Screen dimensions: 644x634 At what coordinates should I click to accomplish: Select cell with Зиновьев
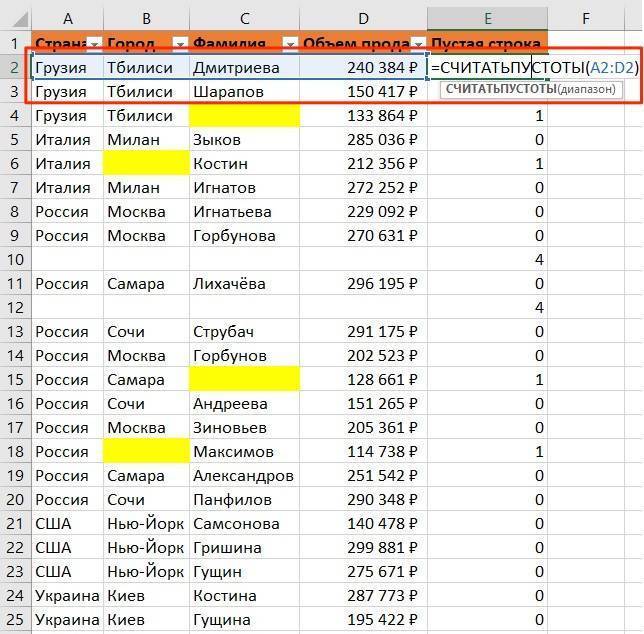pos(244,427)
